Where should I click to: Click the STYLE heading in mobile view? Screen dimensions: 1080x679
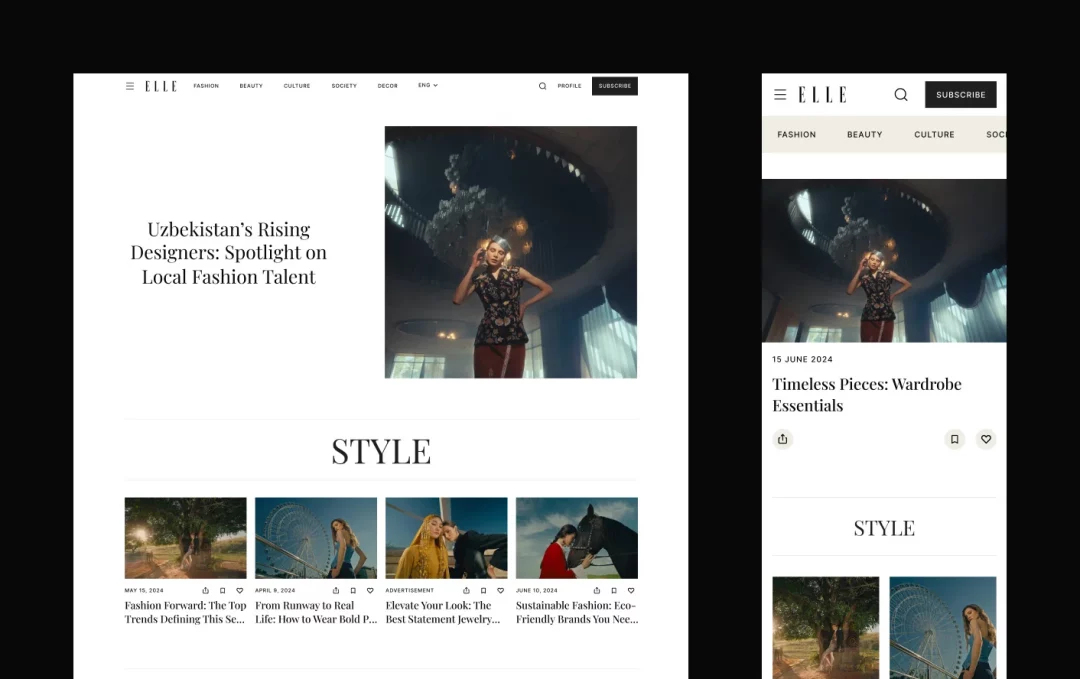coord(884,528)
